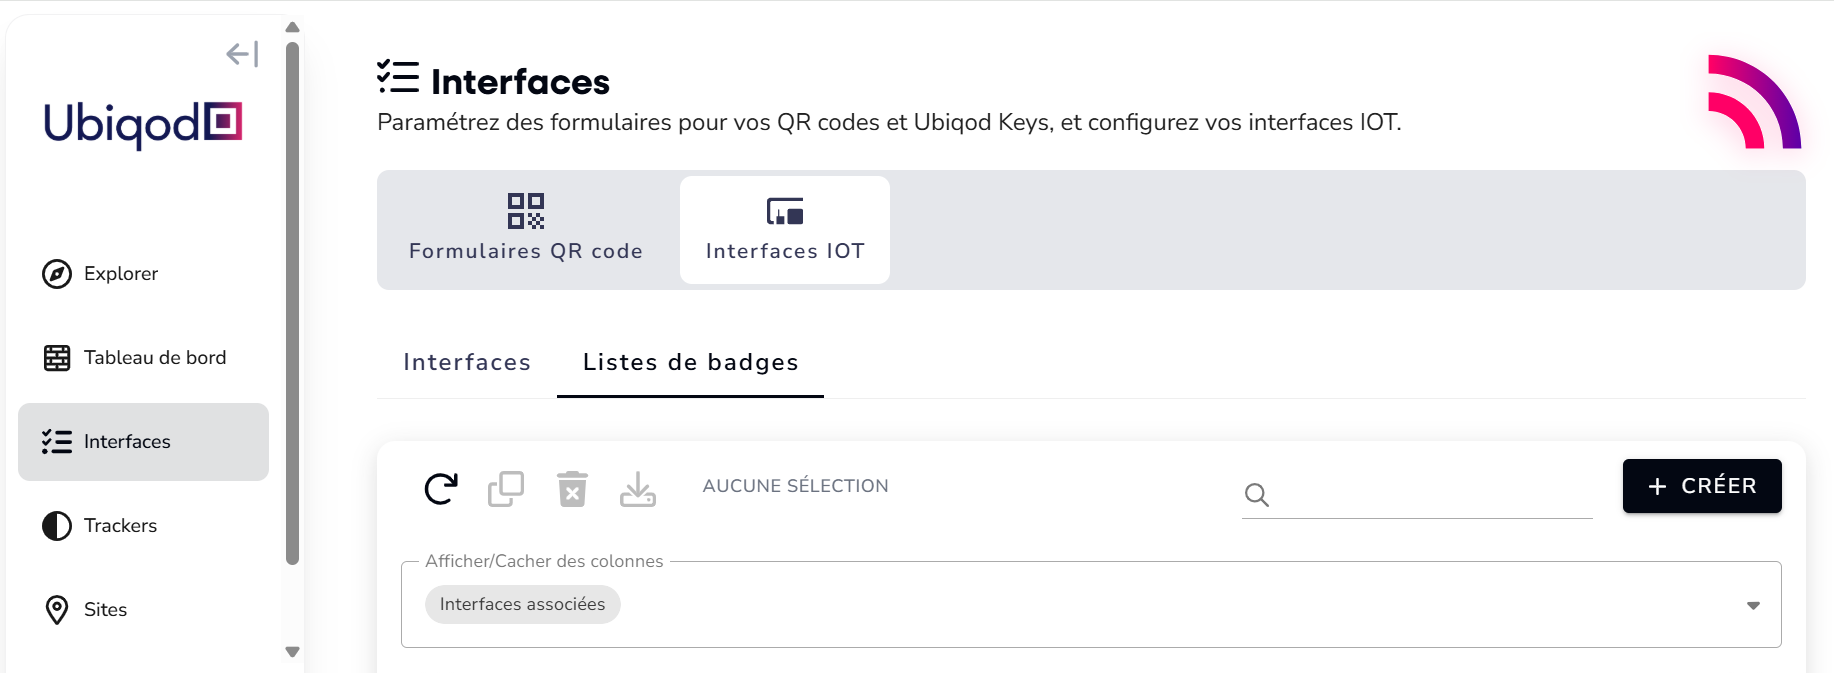Collapse the sidebar with the arrow icon

pyautogui.click(x=242, y=54)
